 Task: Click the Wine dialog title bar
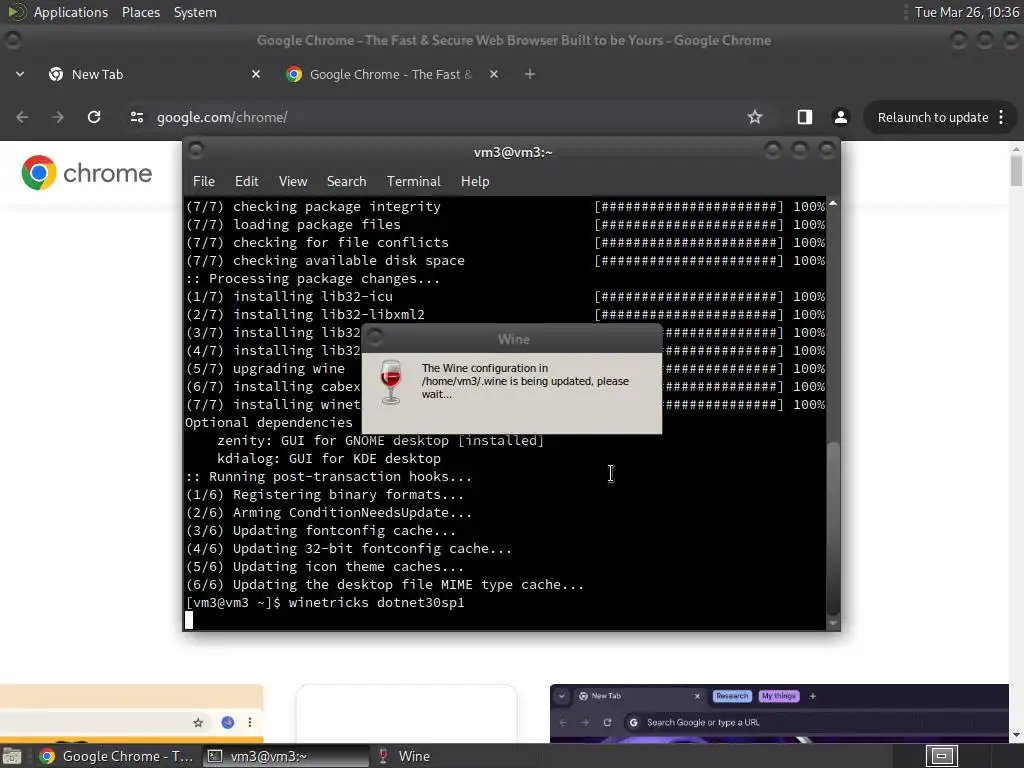513,339
